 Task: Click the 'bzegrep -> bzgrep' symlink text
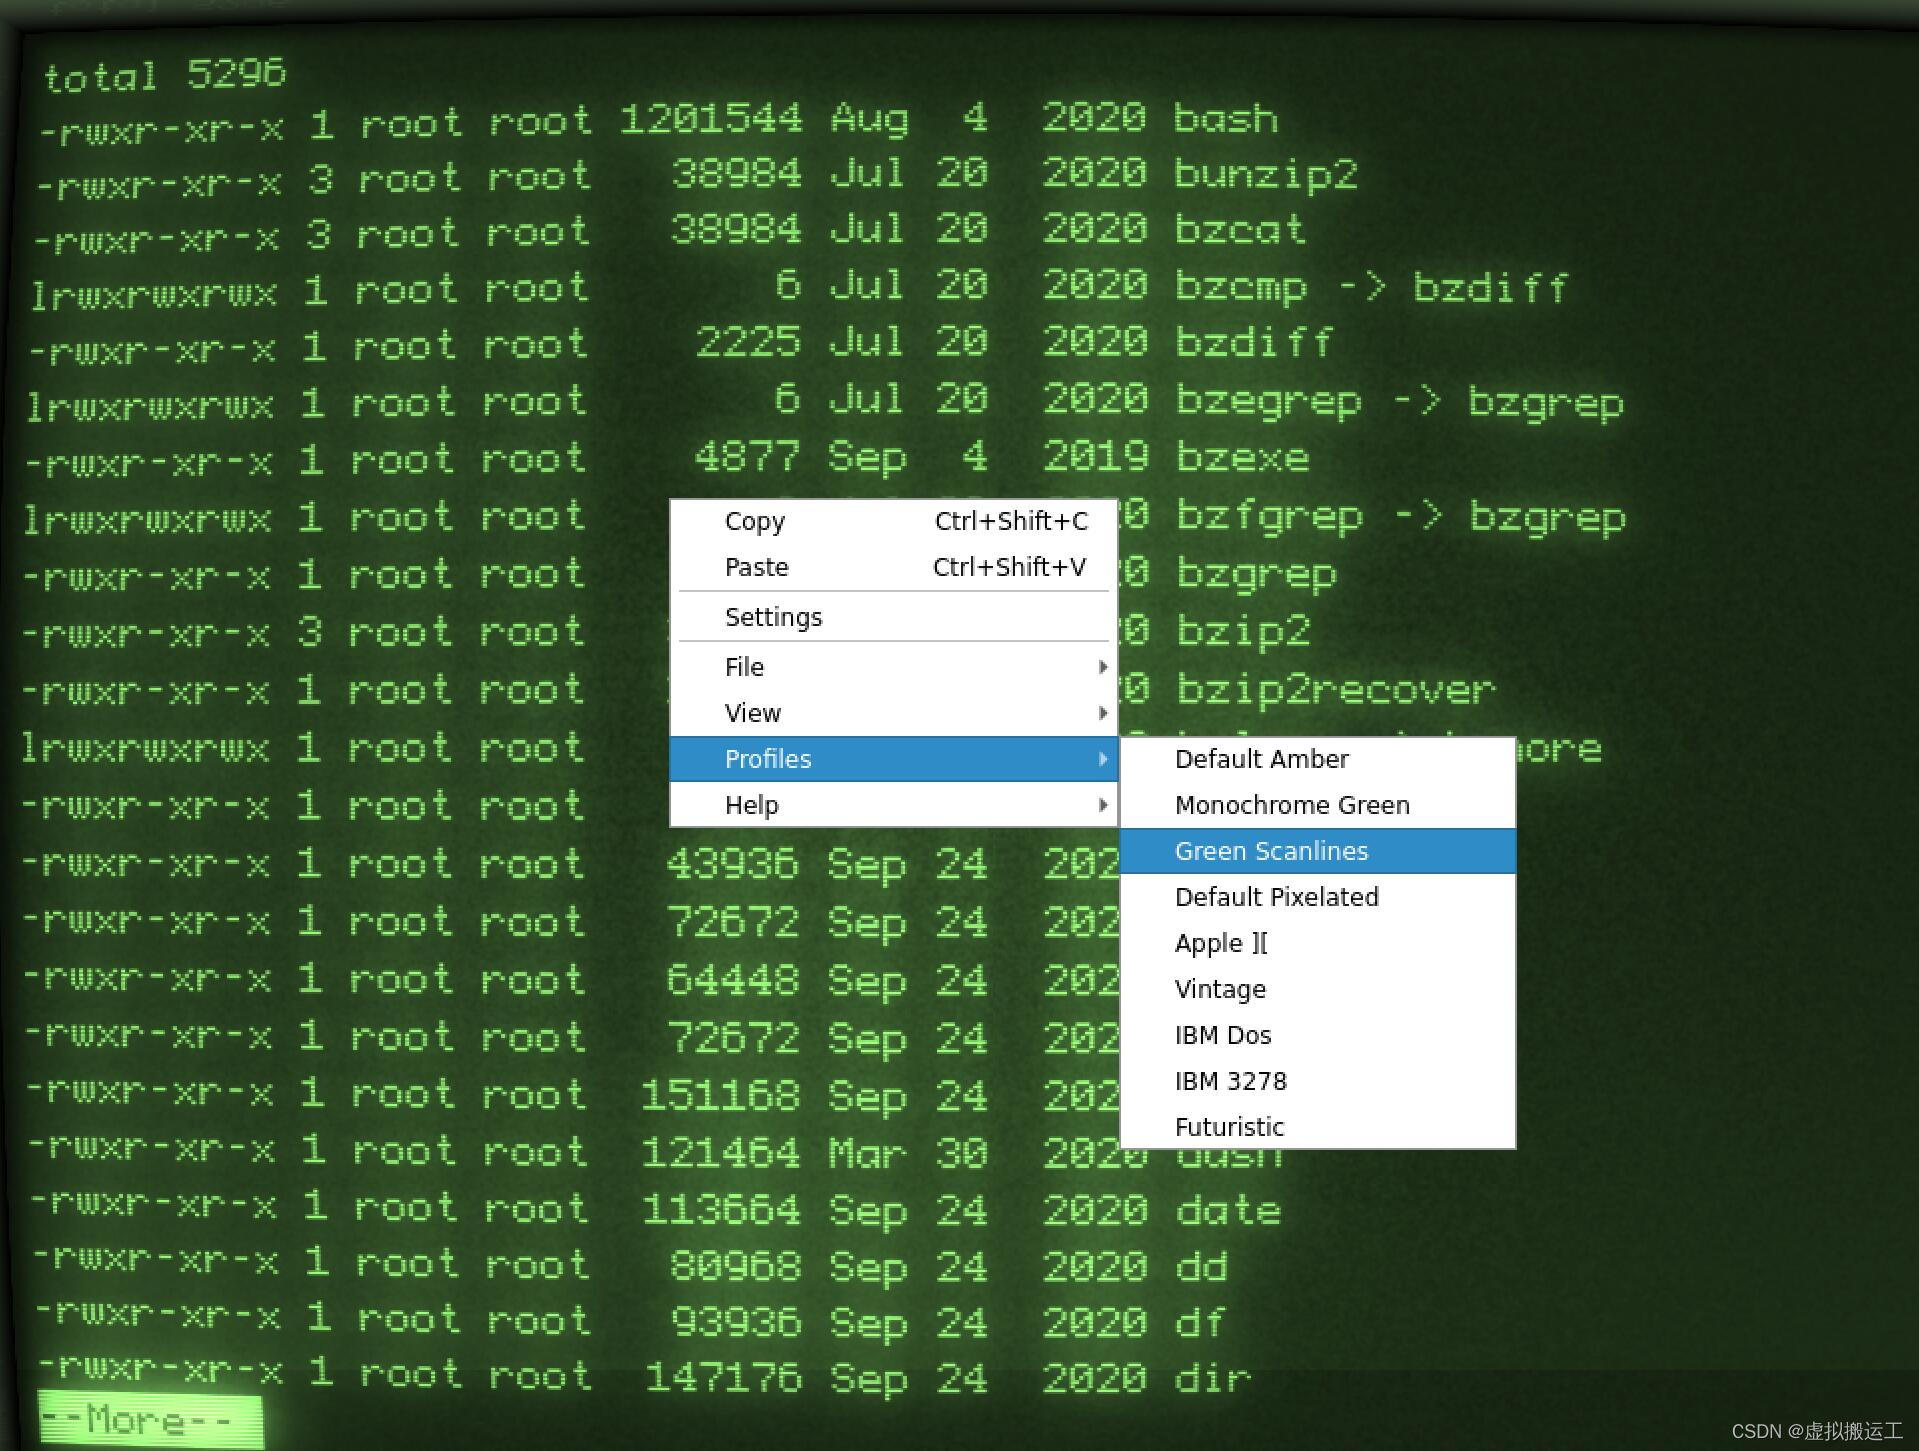point(1400,402)
